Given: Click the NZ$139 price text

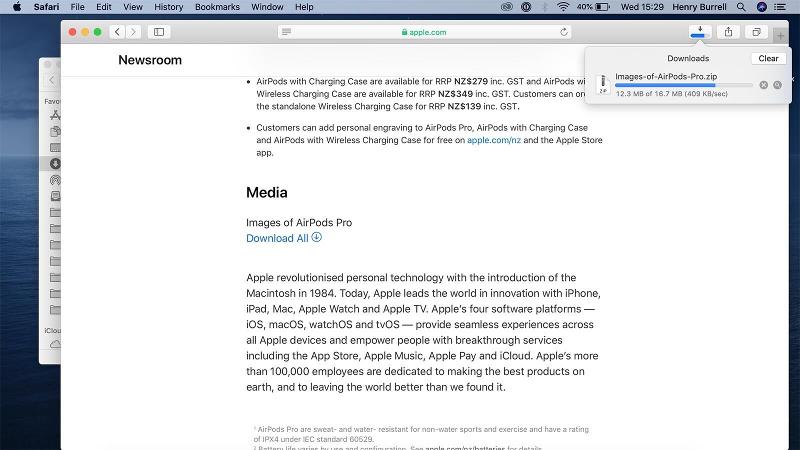Looking at the screenshot, I should pyautogui.click(x=464, y=107).
